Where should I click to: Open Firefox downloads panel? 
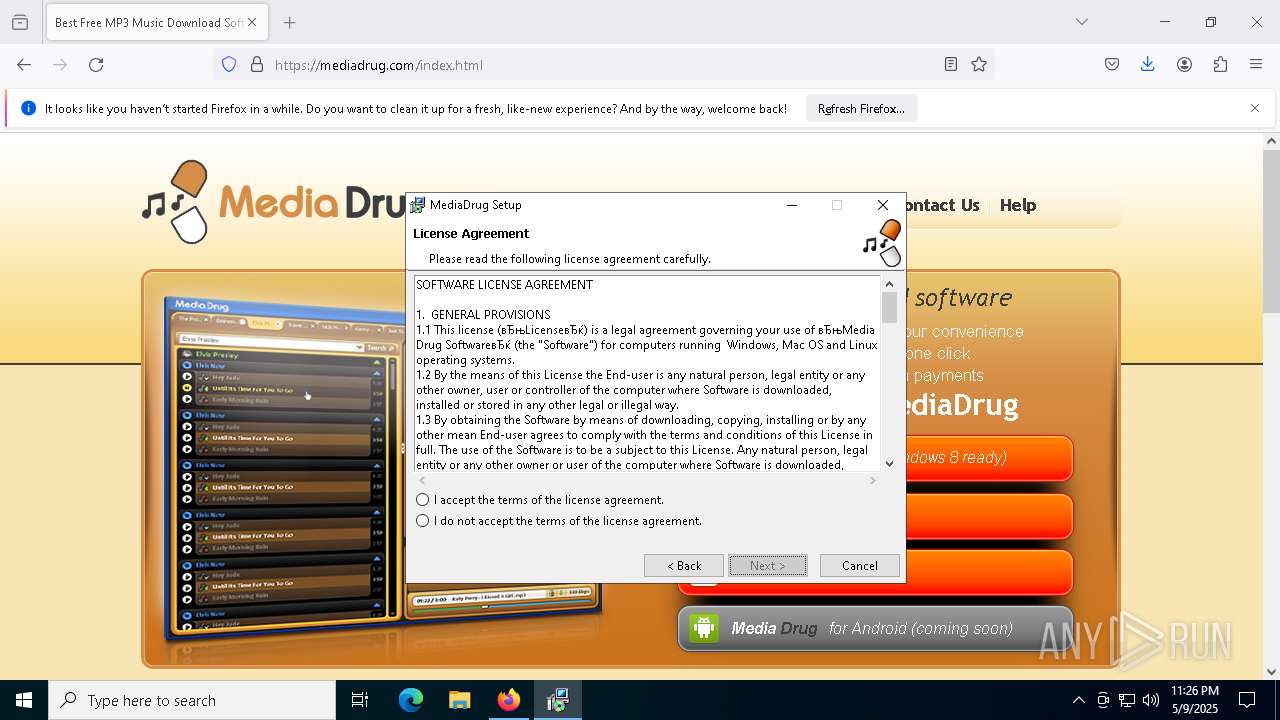(x=1148, y=65)
